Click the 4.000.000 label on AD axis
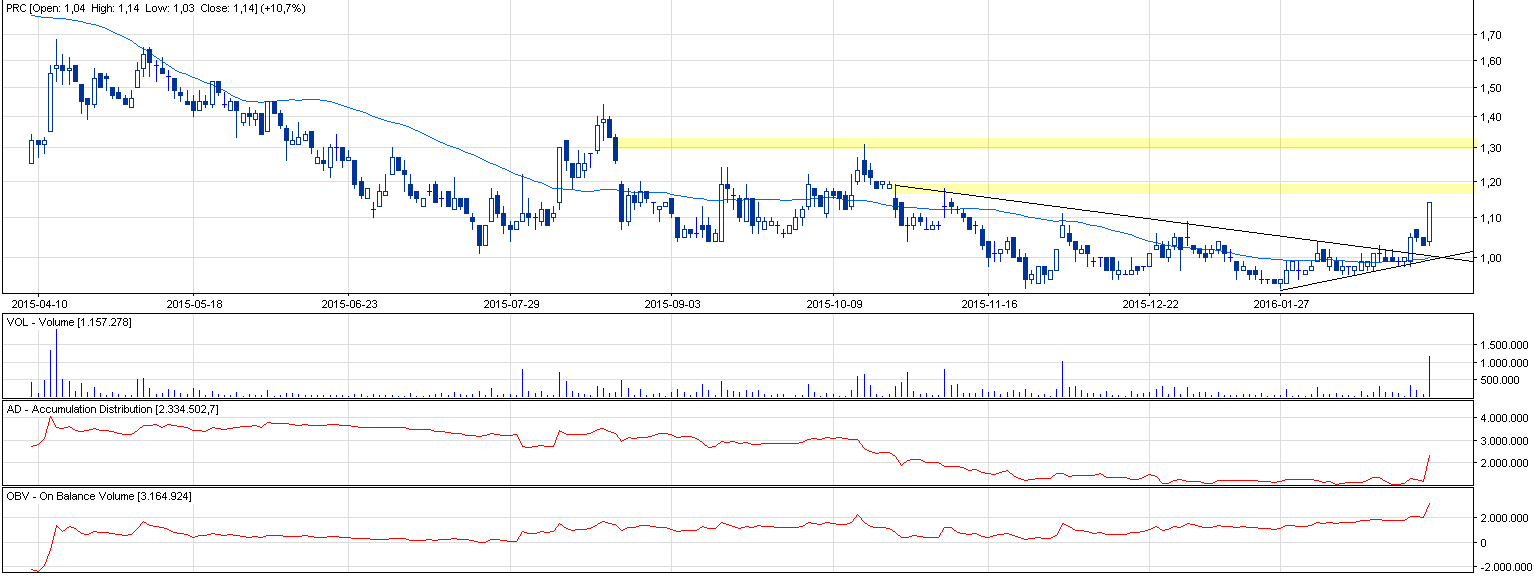Screen dimensions: 1534x578 [x=1503, y=418]
